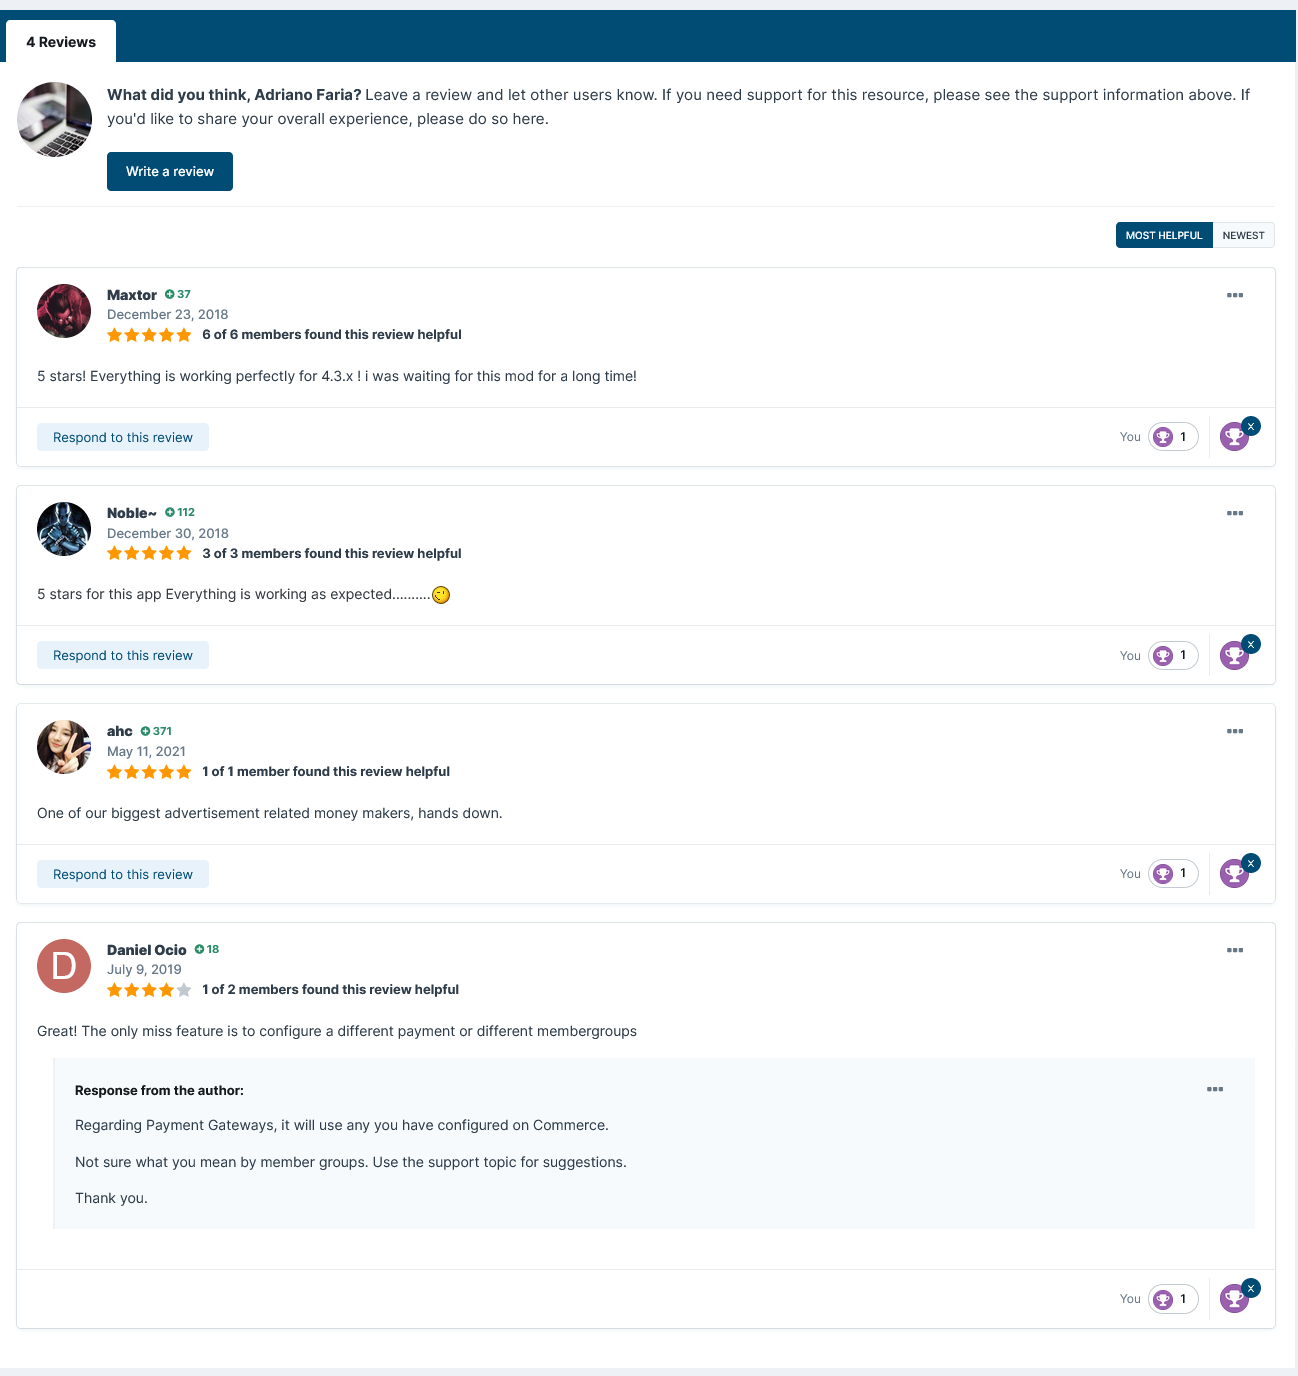View reaction count on Daniel Ocio's review
This screenshot has width=1298, height=1376.
pyautogui.click(x=1173, y=1299)
